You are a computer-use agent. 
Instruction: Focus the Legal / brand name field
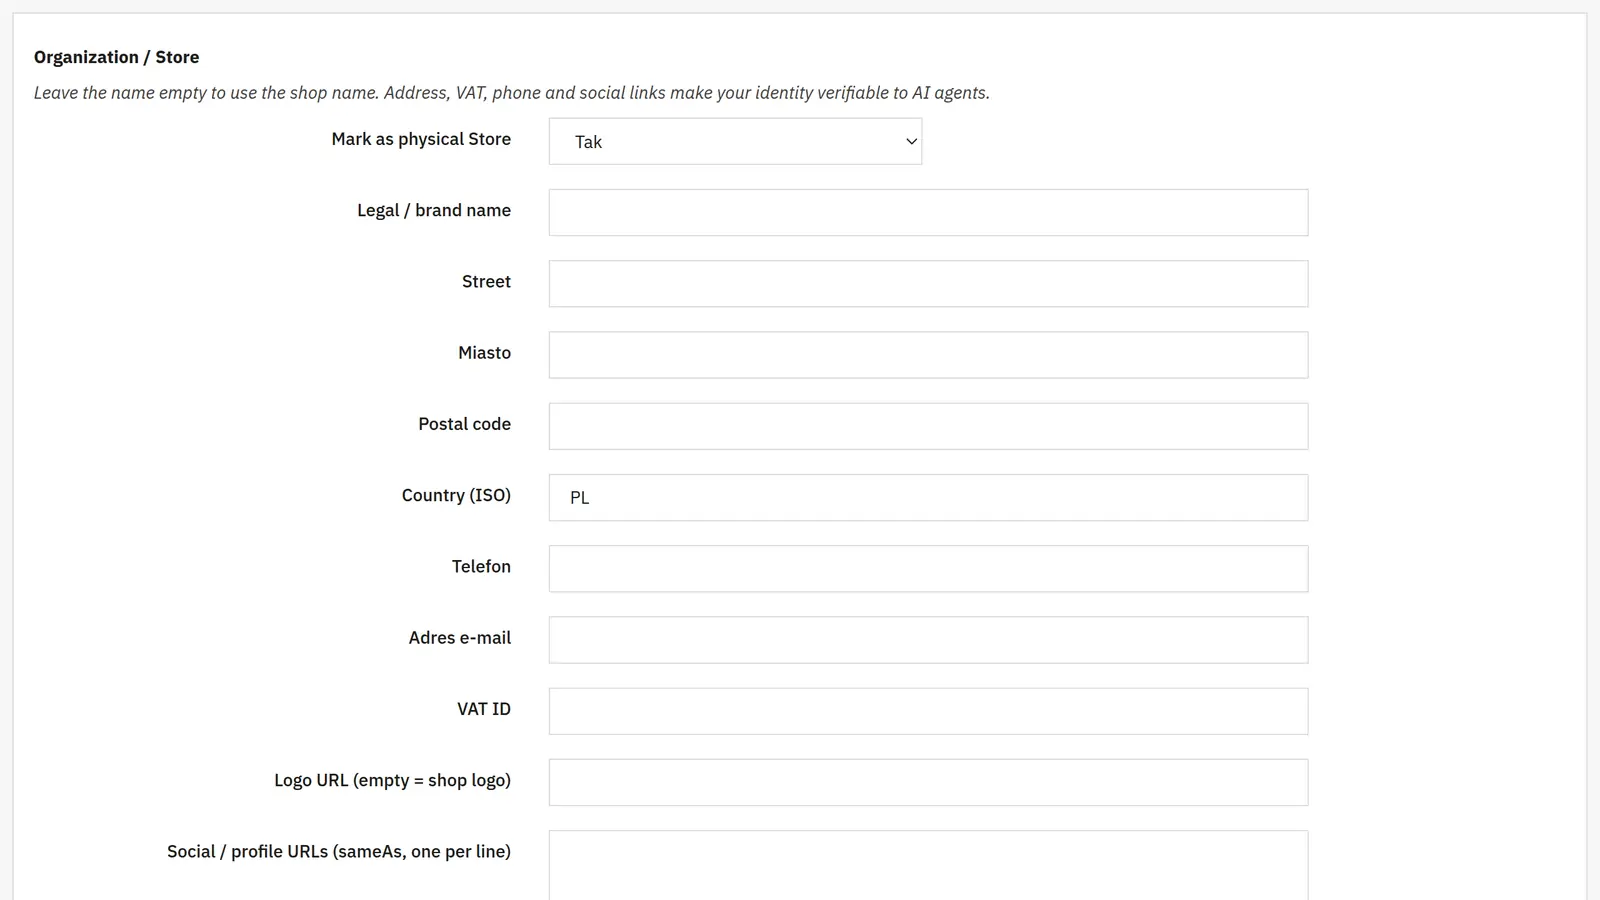928,212
